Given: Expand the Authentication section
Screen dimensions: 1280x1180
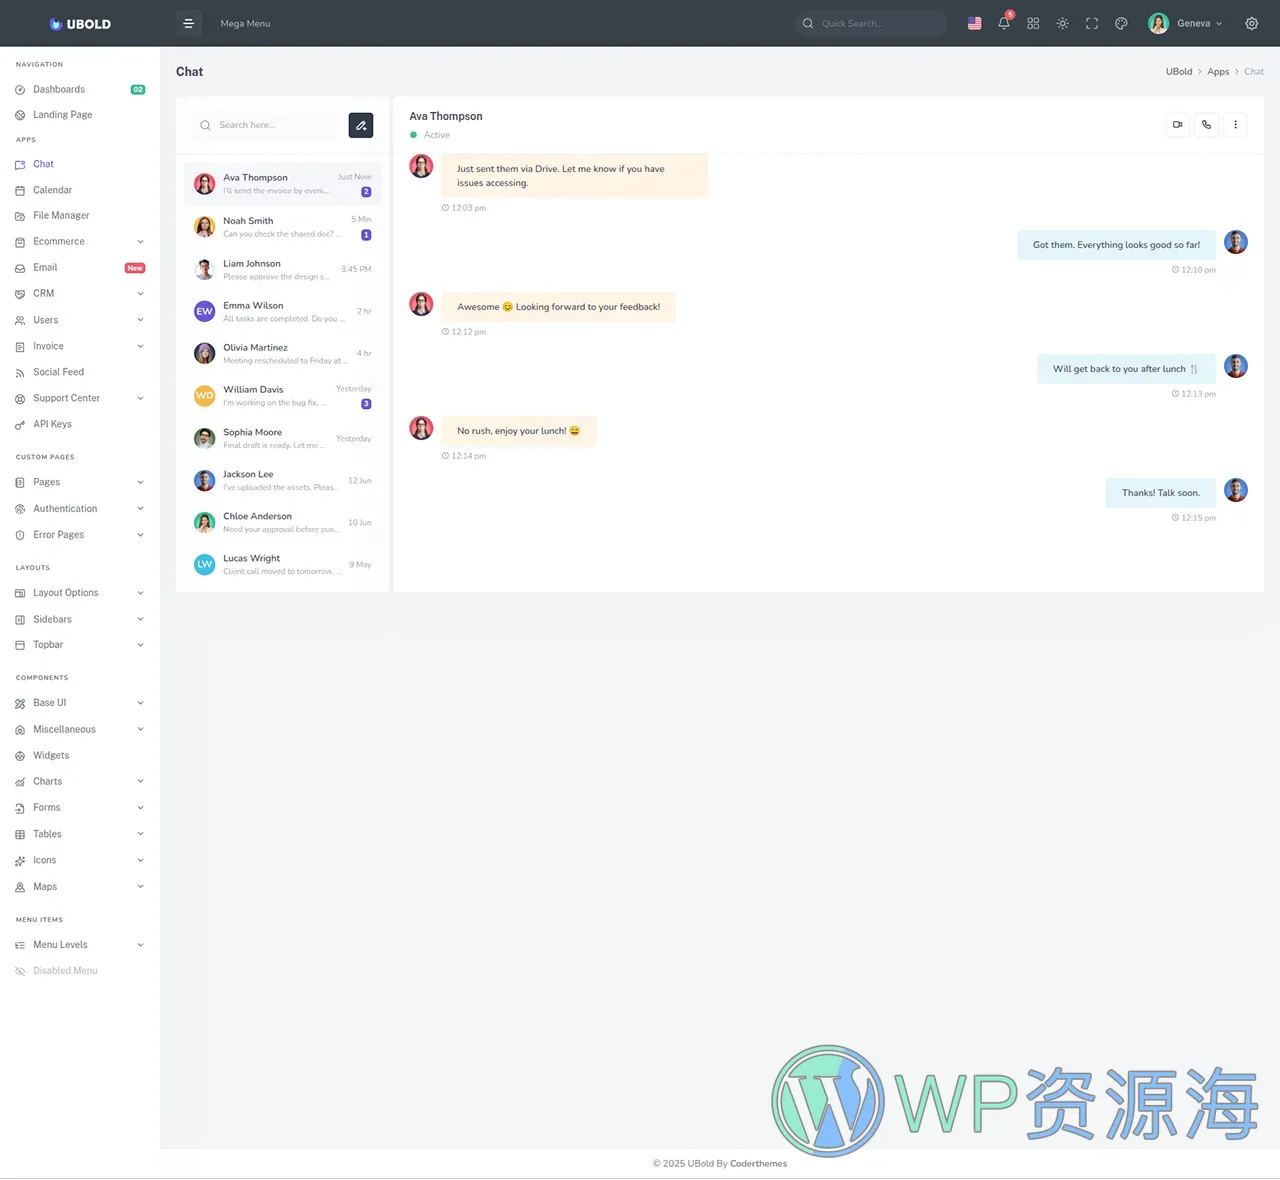Looking at the screenshot, I should pyautogui.click(x=63, y=508).
